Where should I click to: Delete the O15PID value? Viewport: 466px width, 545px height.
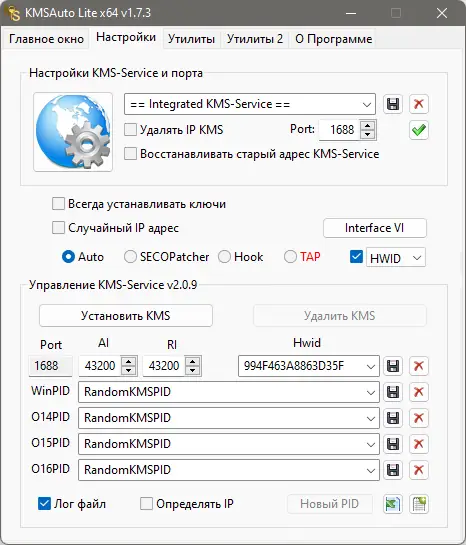(x=419, y=444)
